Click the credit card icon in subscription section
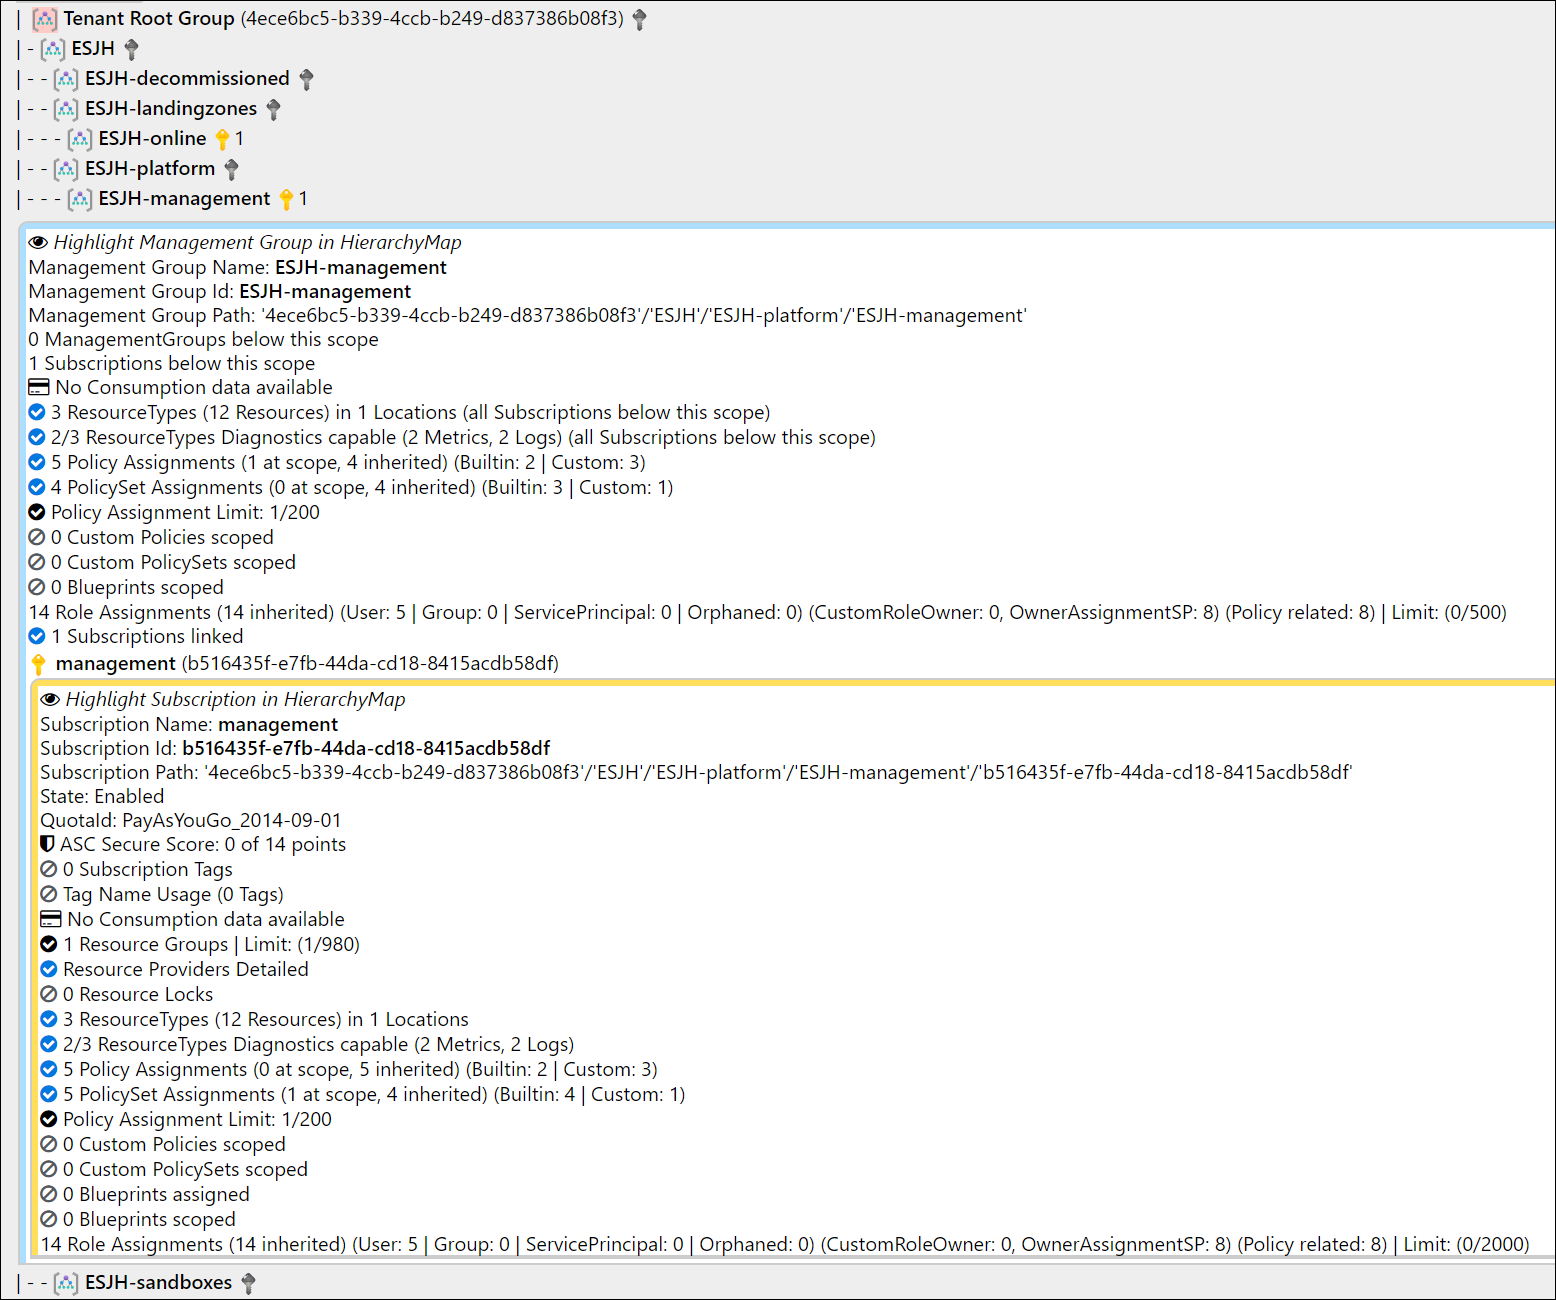The height and width of the screenshot is (1300, 1556). click(x=51, y=919)
